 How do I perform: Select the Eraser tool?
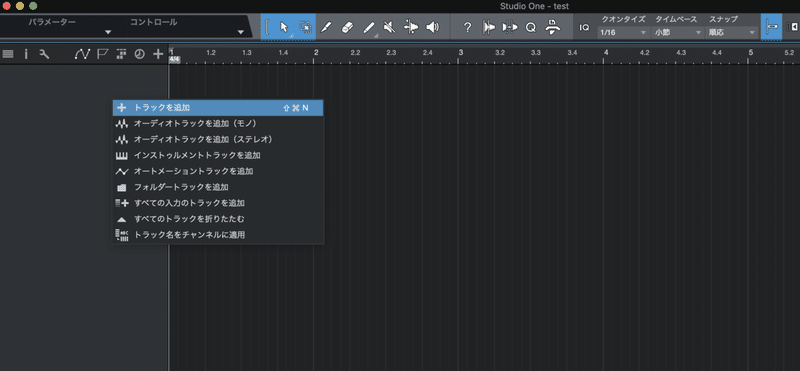[347, 27]
